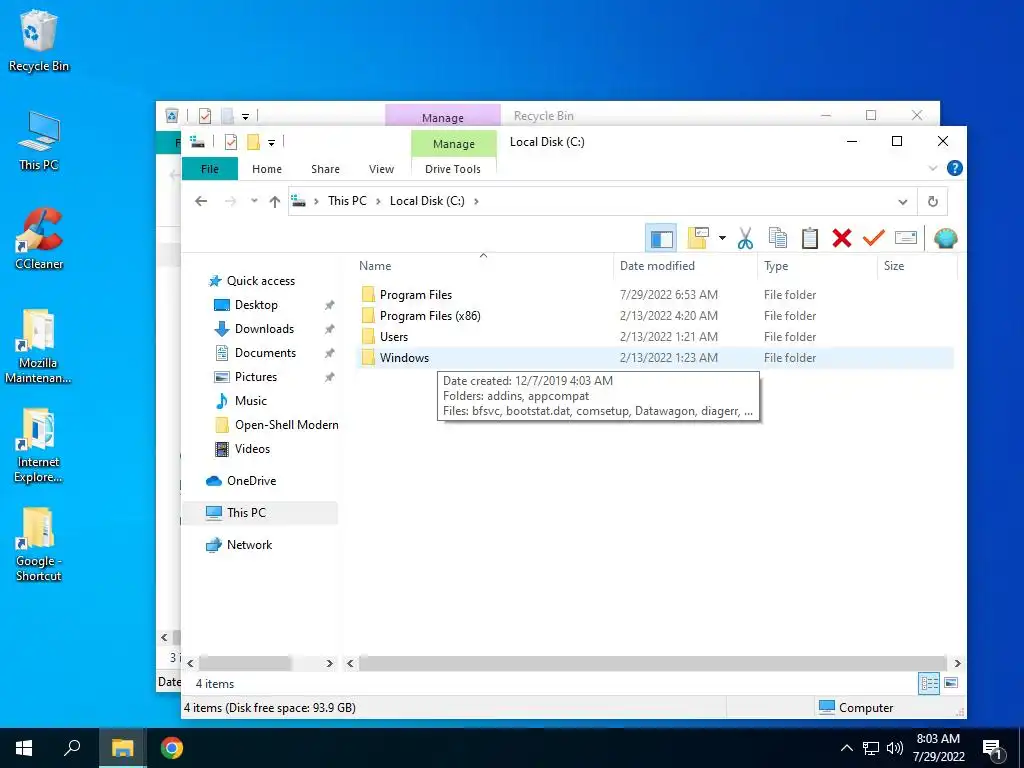Expand chevron after Local Disk (C:) breadcrumb

click(x=476, y=201)
